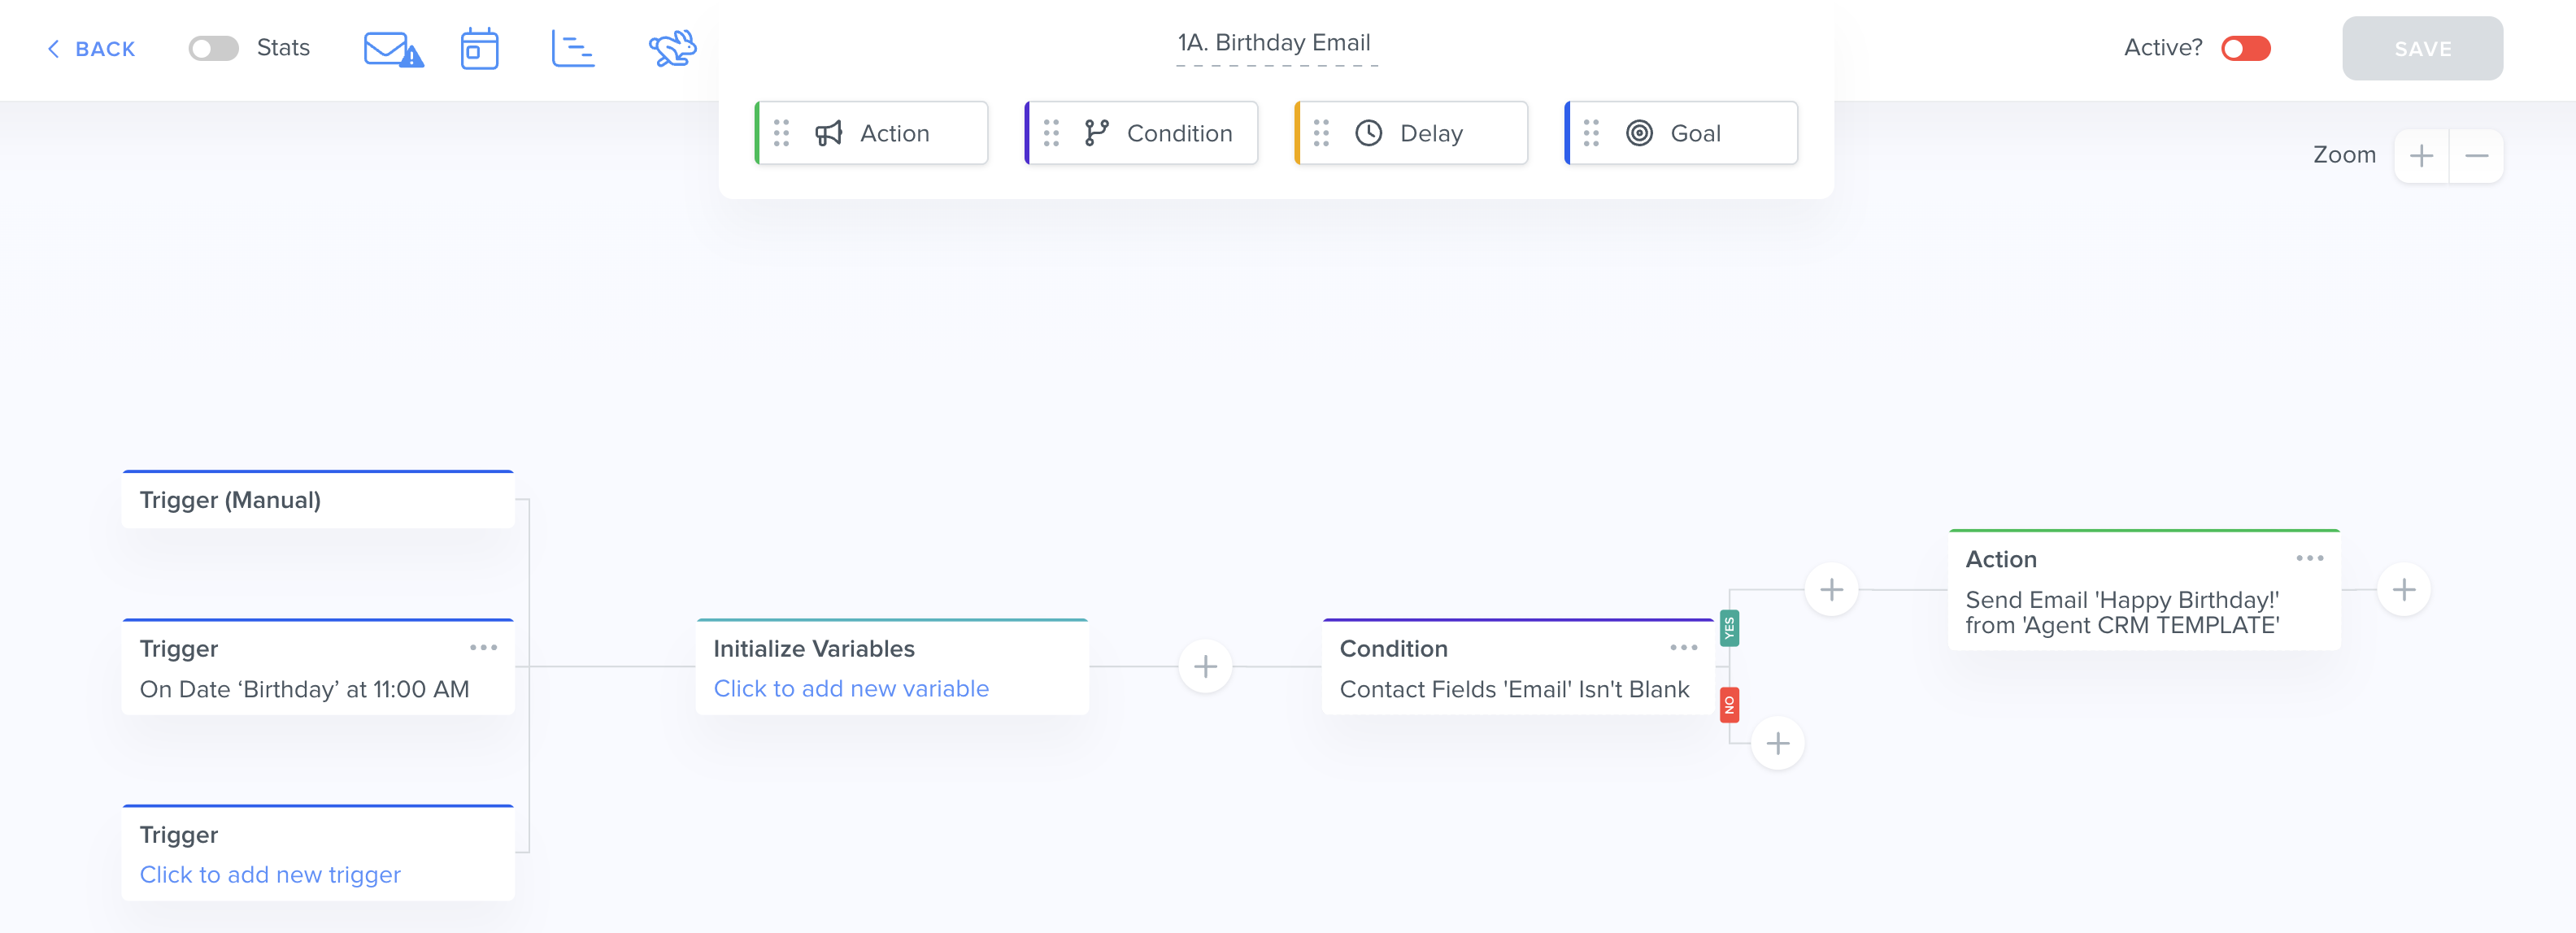The image size is (2576, 933).
Task: Click the workflow chart icon in toolbar
Action: click(x=573, y=49)
